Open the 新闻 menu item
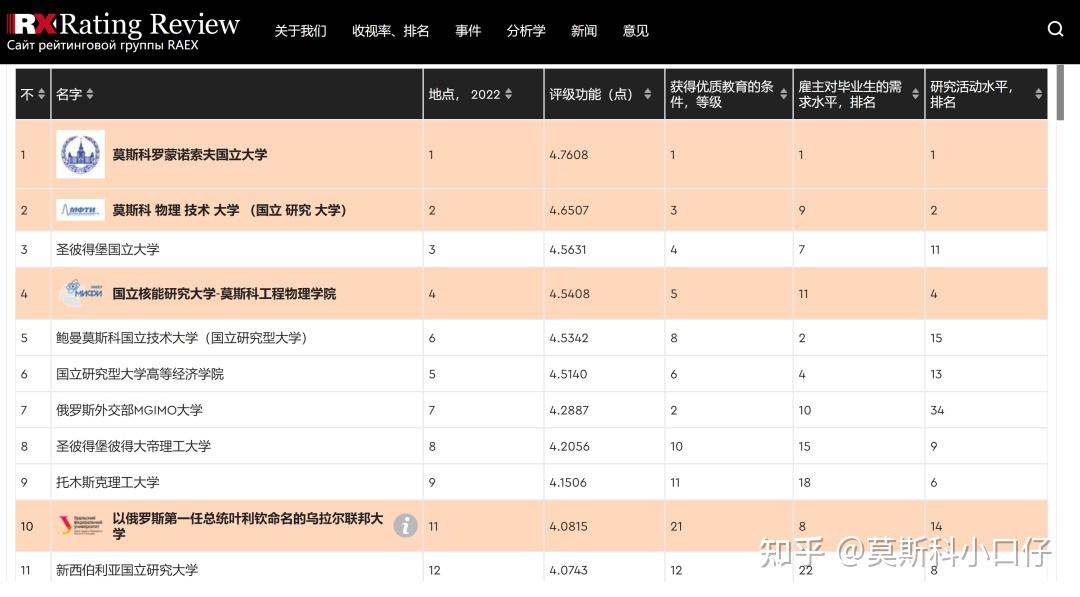Screen dimensions: 1080x597 coord(584,31)
